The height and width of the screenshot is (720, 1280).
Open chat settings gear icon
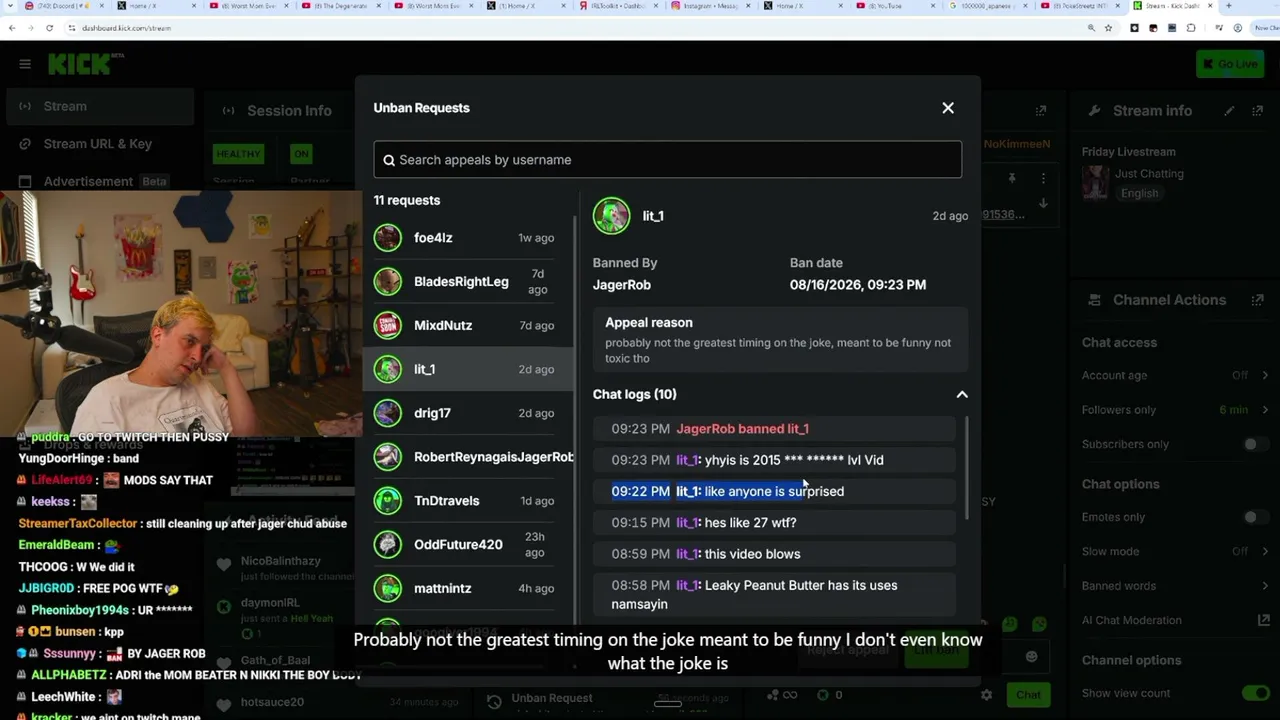[986, 695]
